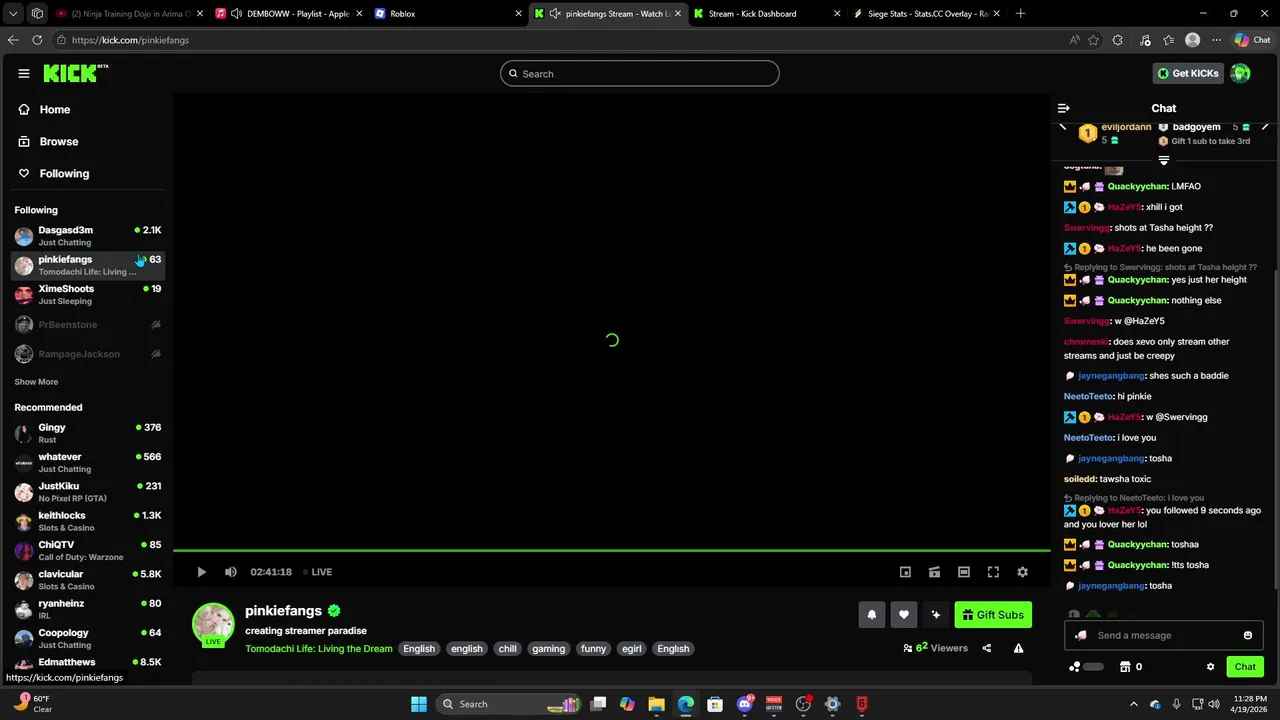Open video player settings gear

coord(1022,572)
